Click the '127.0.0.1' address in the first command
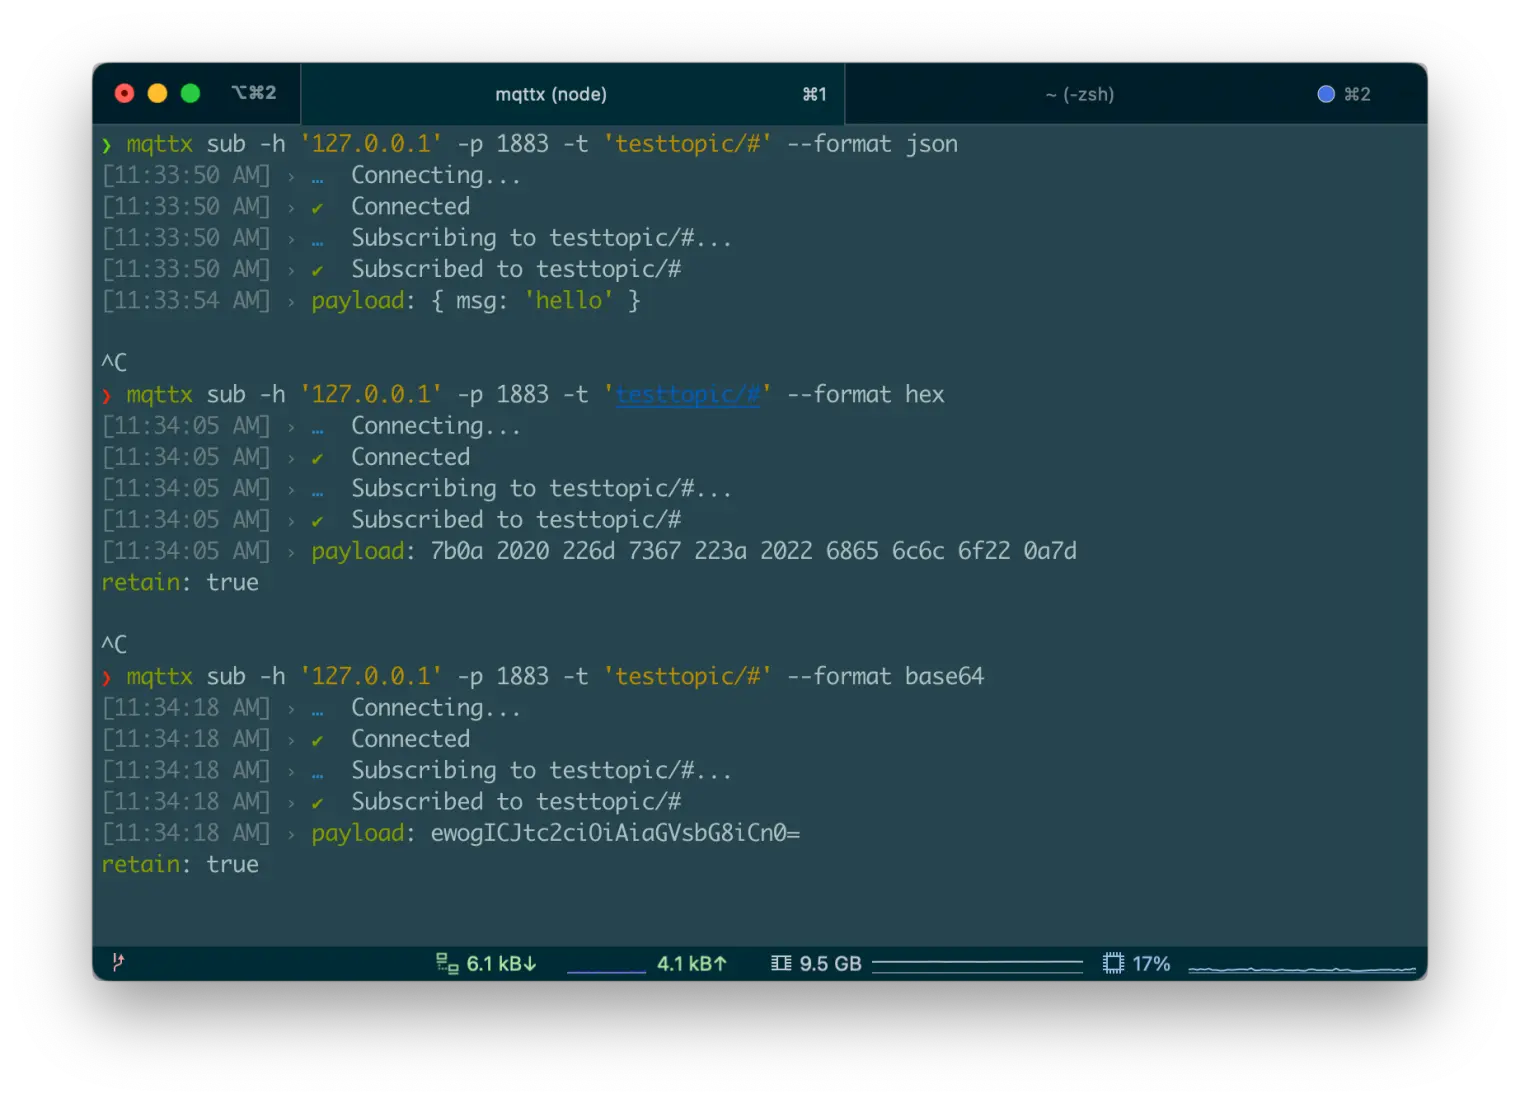1520x1103 pixels. point(371,143)
